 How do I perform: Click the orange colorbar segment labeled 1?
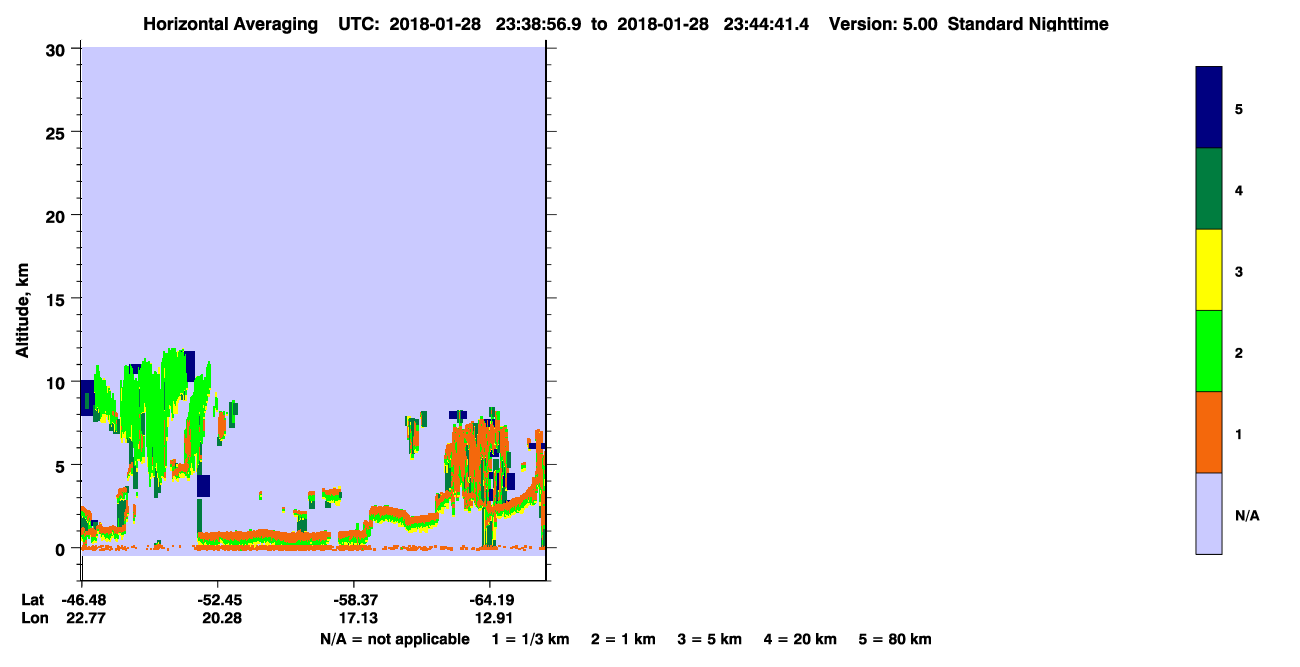click(x=1209, y=432)
